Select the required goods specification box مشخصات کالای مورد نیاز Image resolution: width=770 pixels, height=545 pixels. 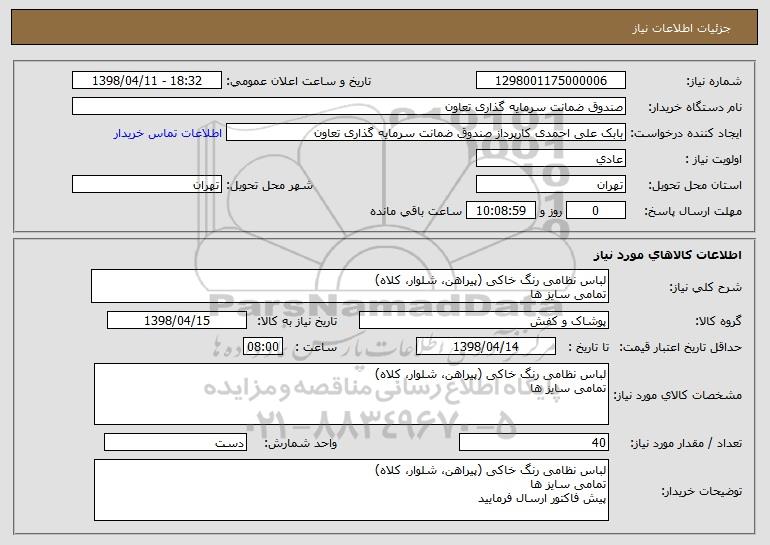pyautogui.click(x=351, y=394)
